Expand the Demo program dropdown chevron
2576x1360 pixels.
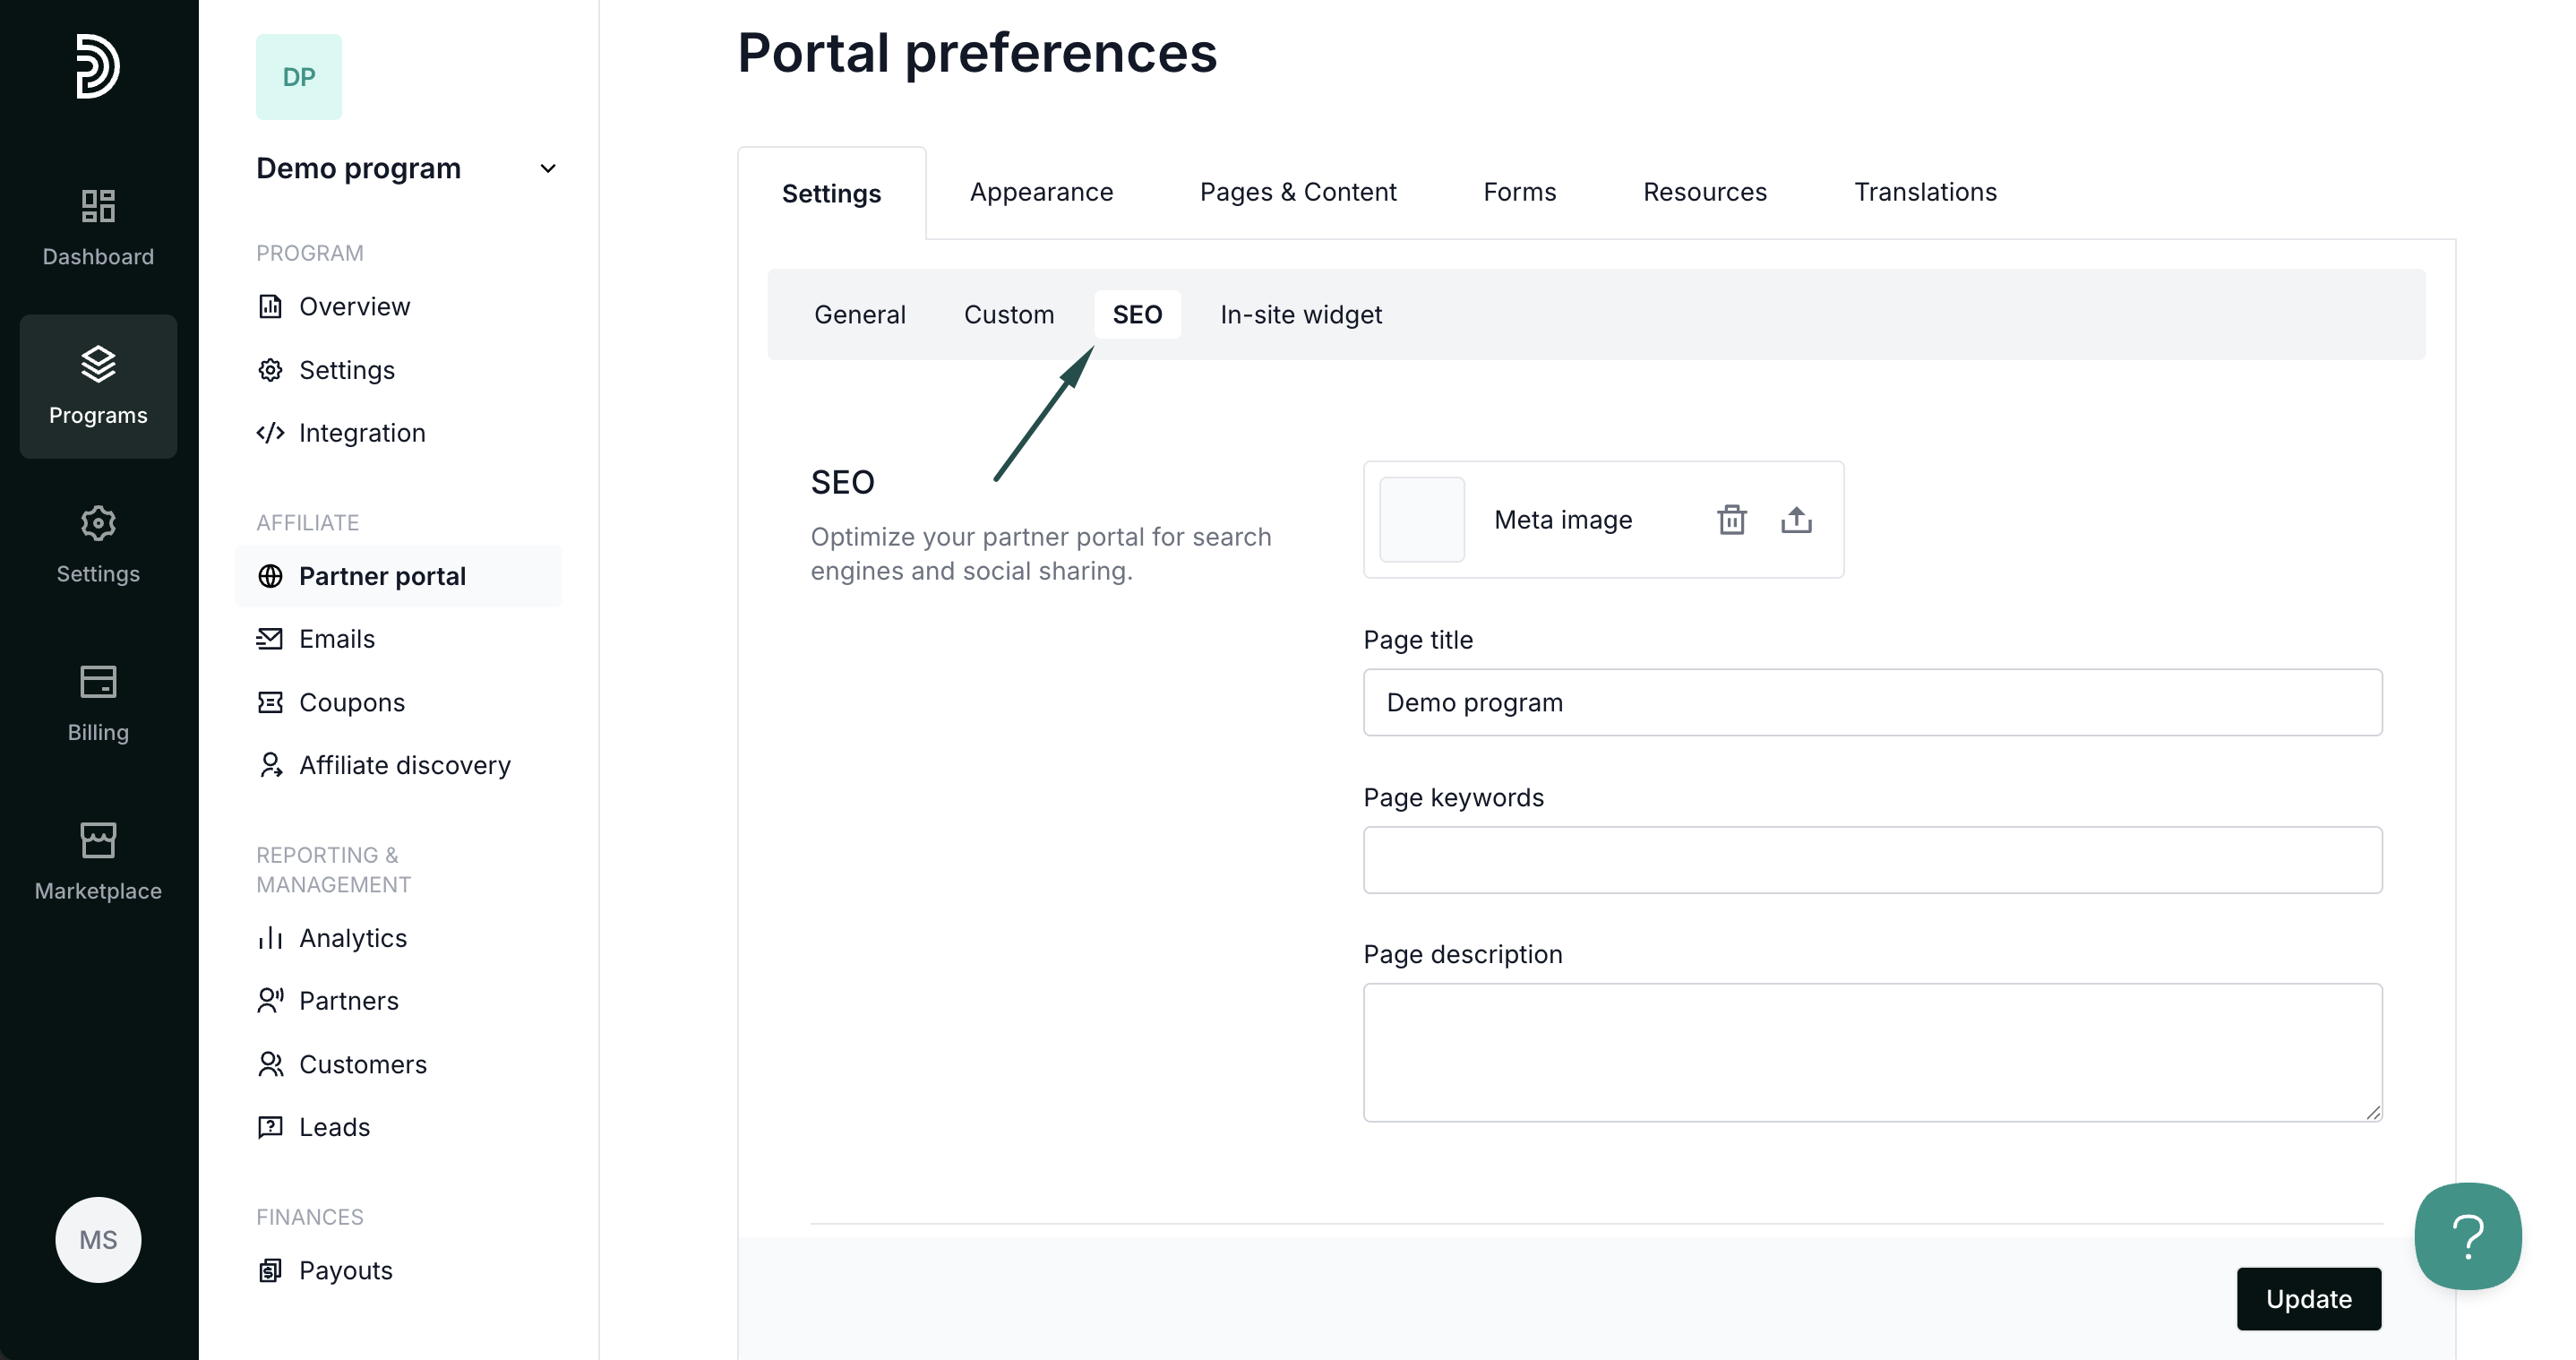[547, 168]
